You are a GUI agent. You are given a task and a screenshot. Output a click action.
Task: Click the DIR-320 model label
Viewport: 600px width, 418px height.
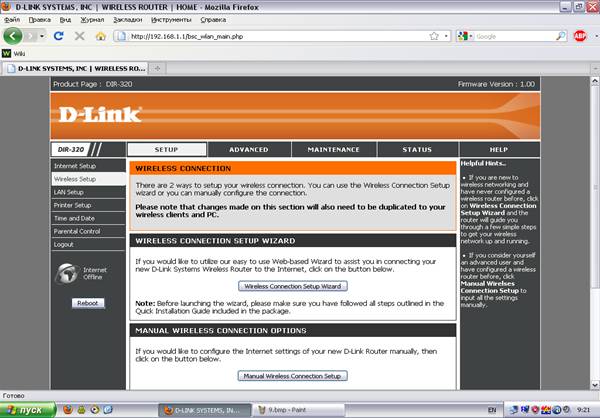70,149
